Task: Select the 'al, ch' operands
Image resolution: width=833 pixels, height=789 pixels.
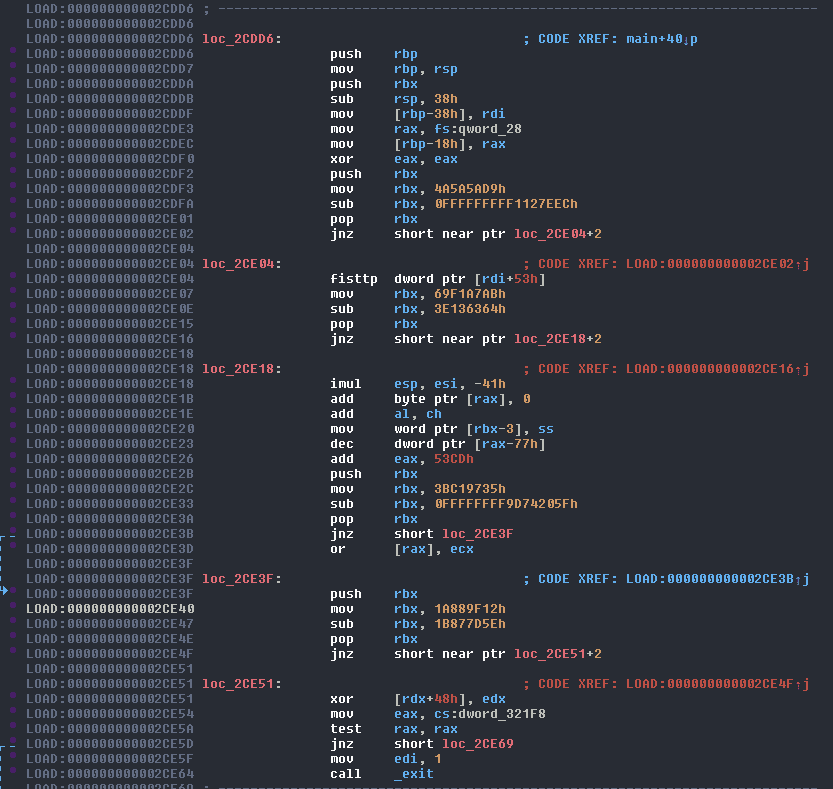Action: [418, 414]
